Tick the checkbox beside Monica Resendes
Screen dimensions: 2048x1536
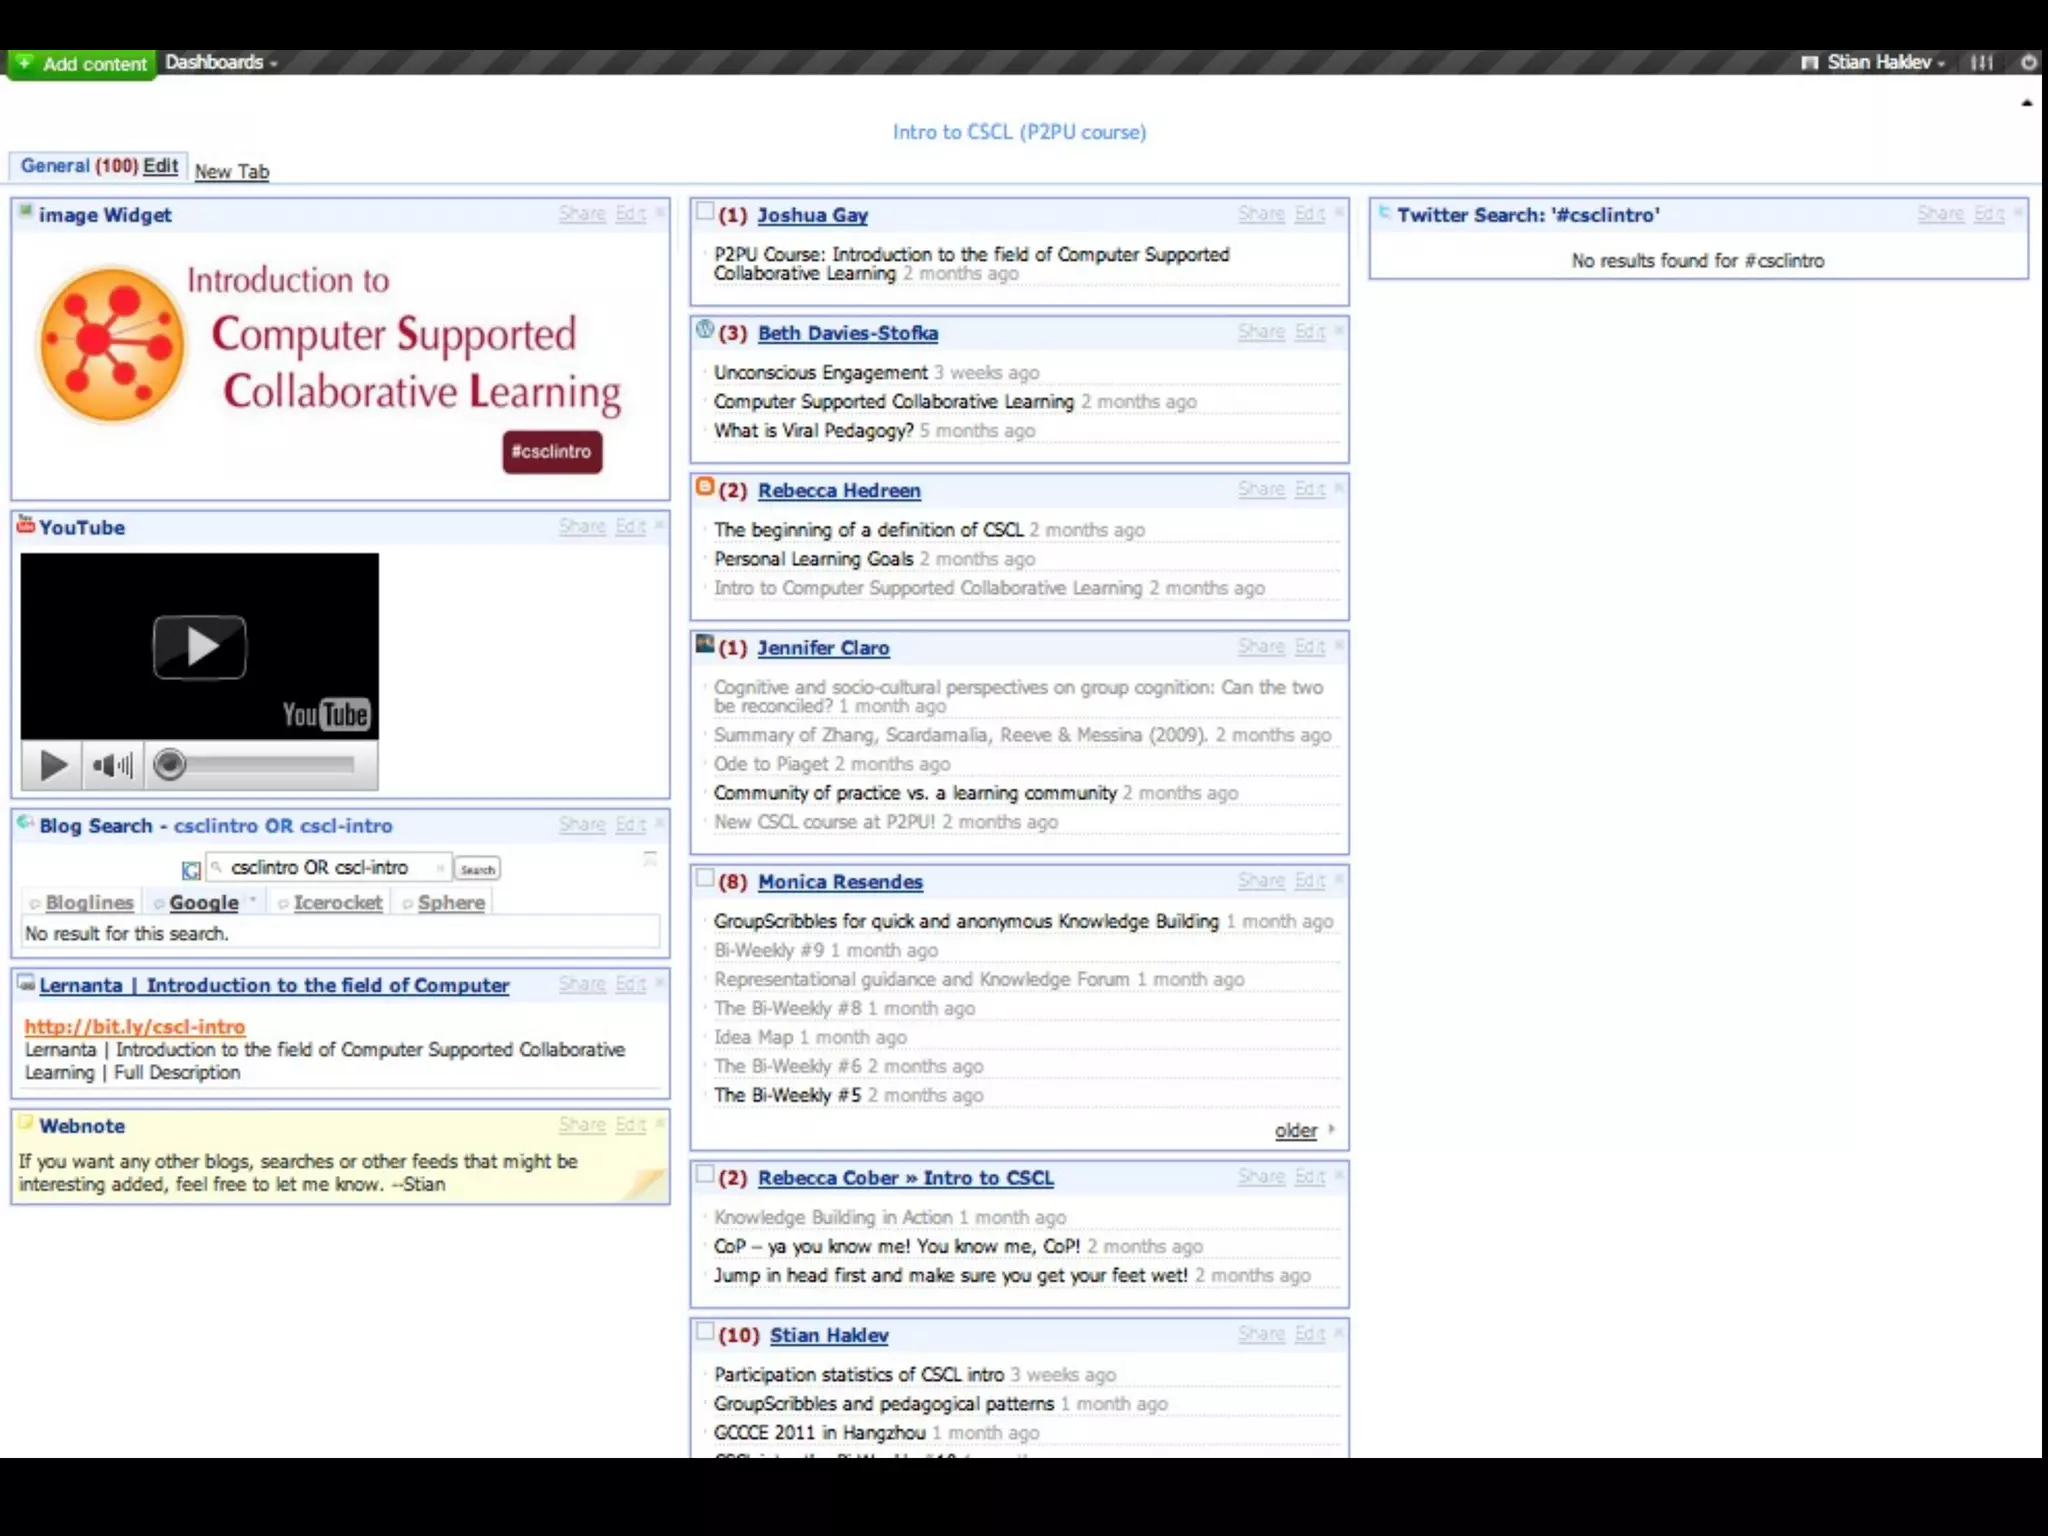click(x=705, y=879)
